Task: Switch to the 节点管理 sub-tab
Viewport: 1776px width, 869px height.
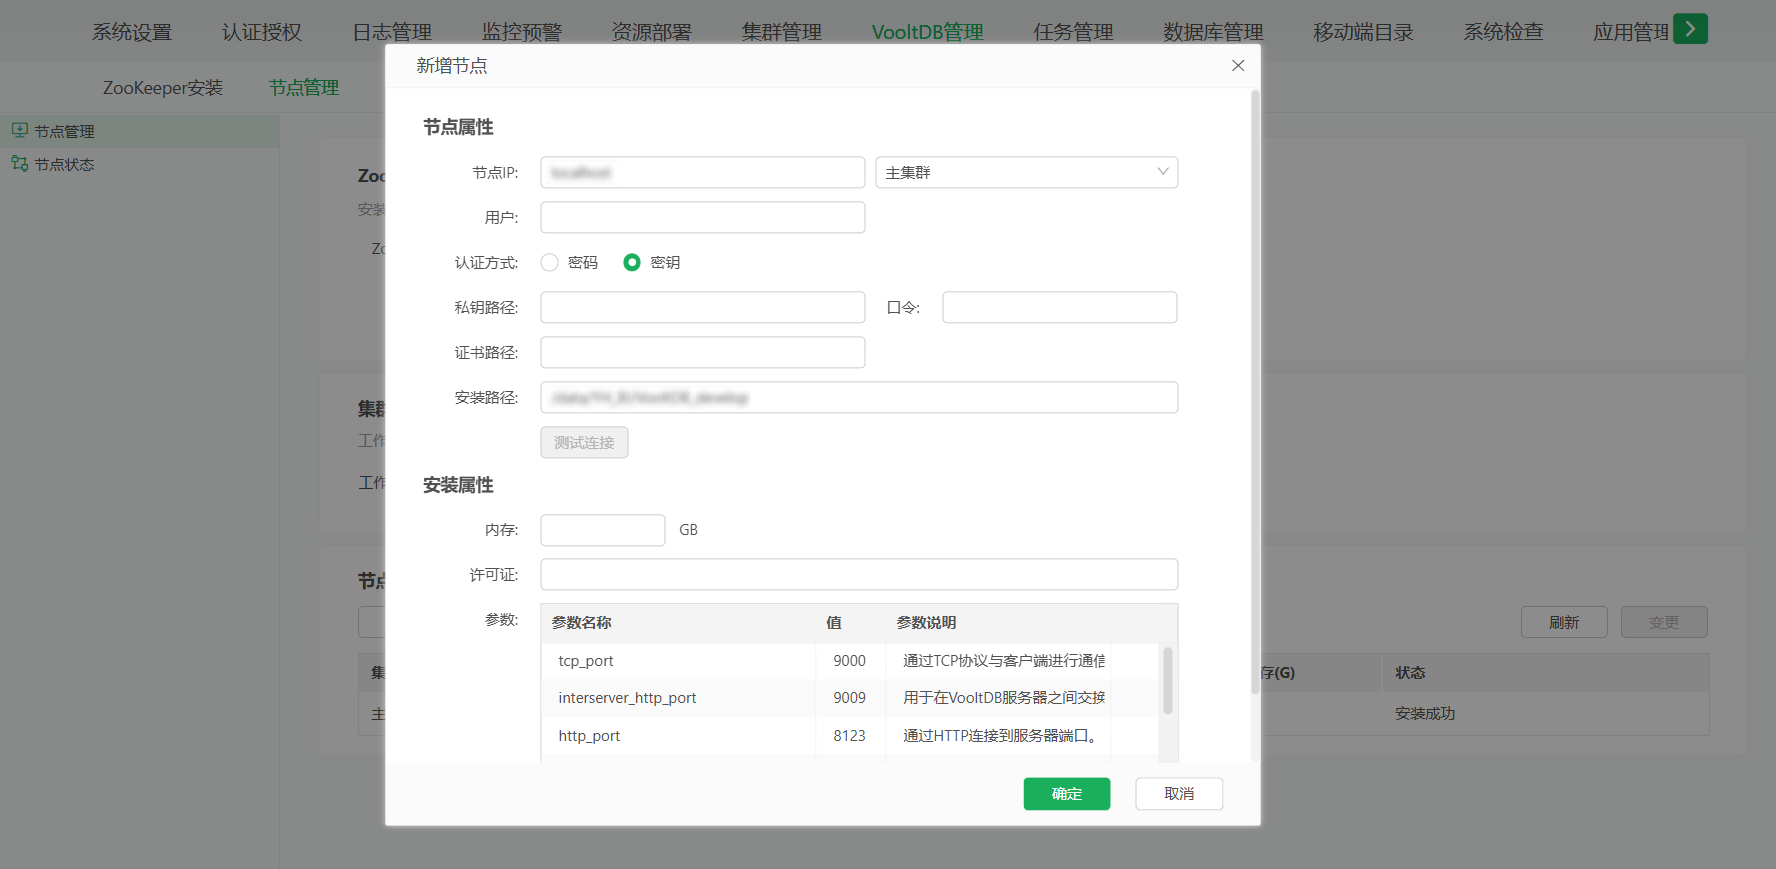Action: point(304,88)
